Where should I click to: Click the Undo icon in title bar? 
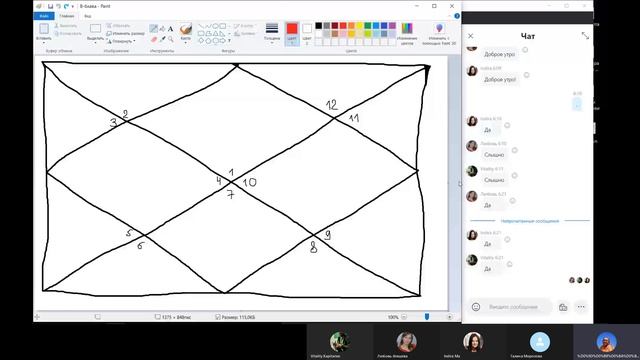click(58, 6)
